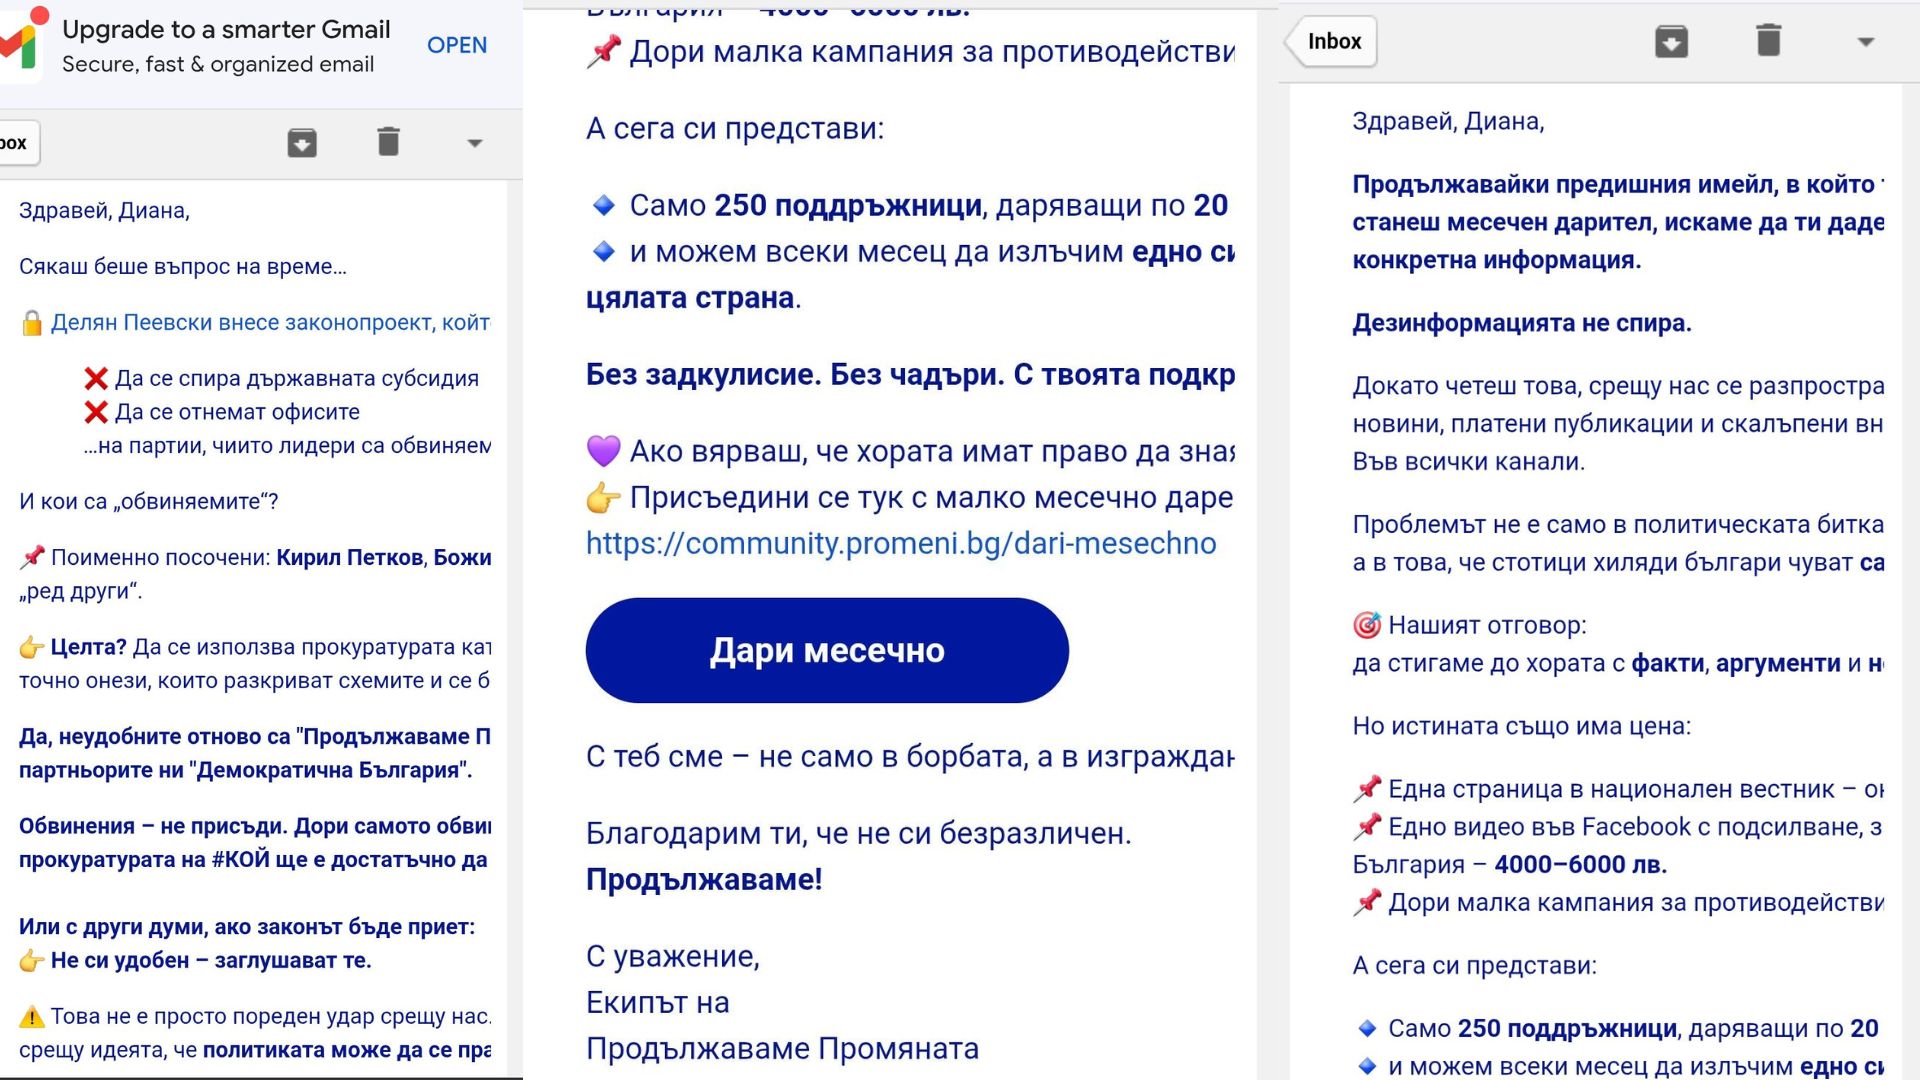The image size is (1920, 1080).
Task: Click the greeting "Здравей, Диана," in the left panel
Action: 104,210
